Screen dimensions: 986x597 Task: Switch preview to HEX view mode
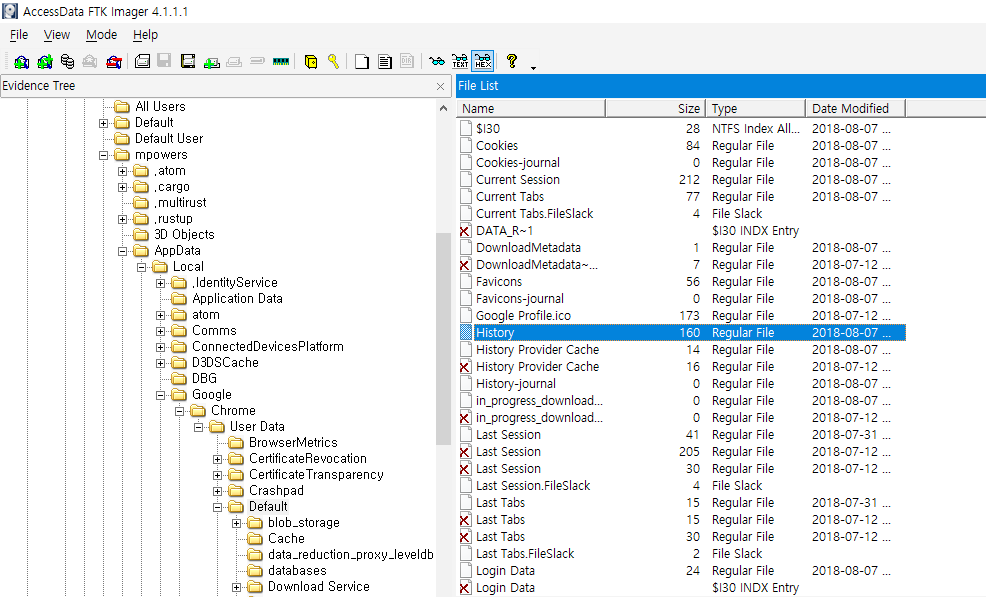(x=483, y=61)
